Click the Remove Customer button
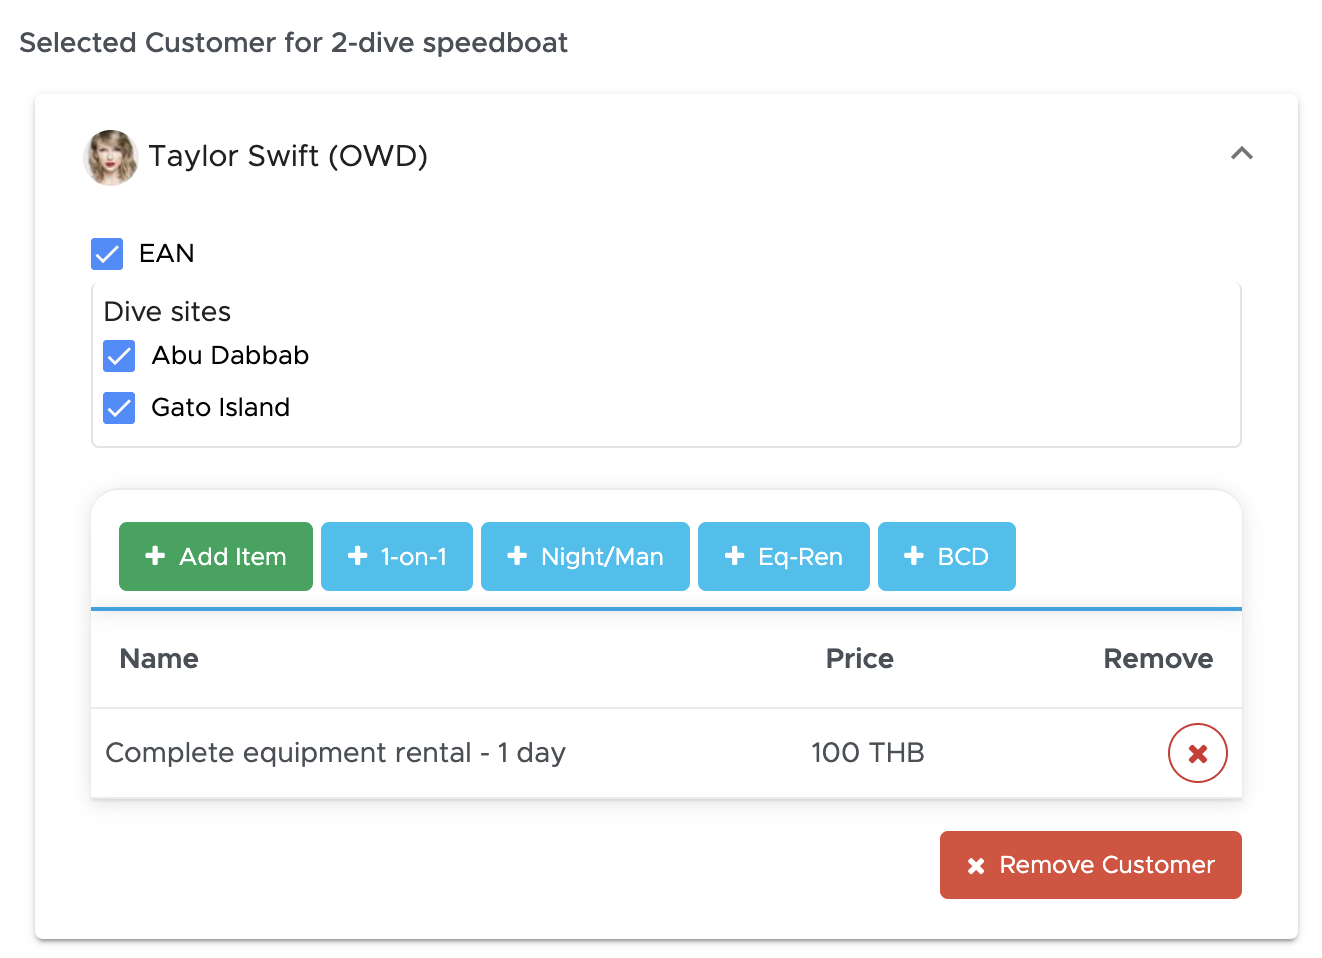The width and height of the screenshot is (1322, 958). coord(1091,865)
